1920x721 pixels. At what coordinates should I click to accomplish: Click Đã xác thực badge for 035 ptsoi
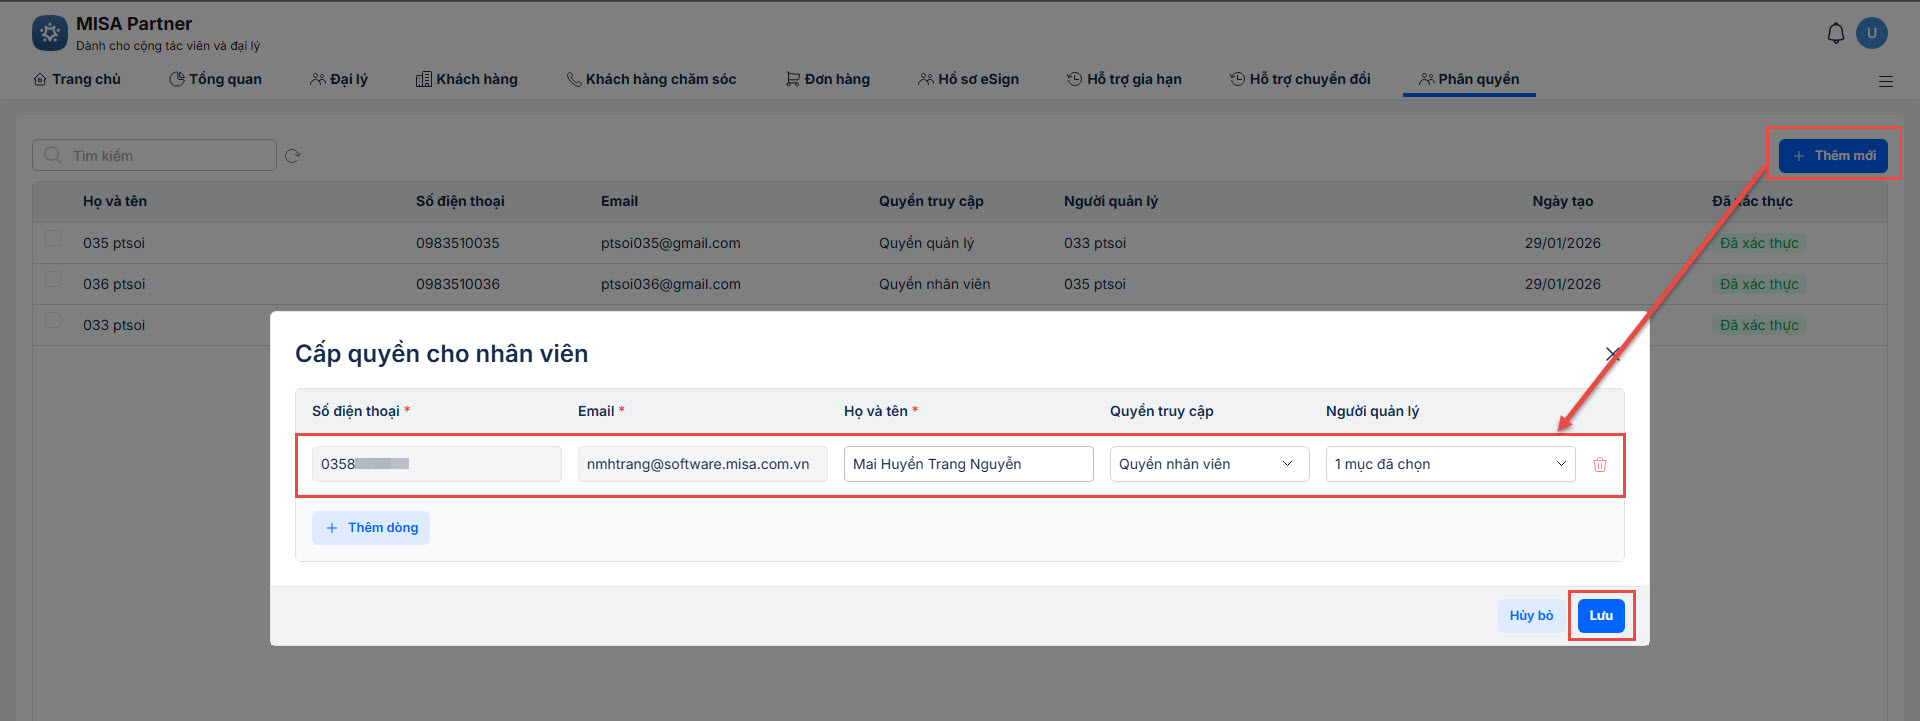coord(1759,243)
